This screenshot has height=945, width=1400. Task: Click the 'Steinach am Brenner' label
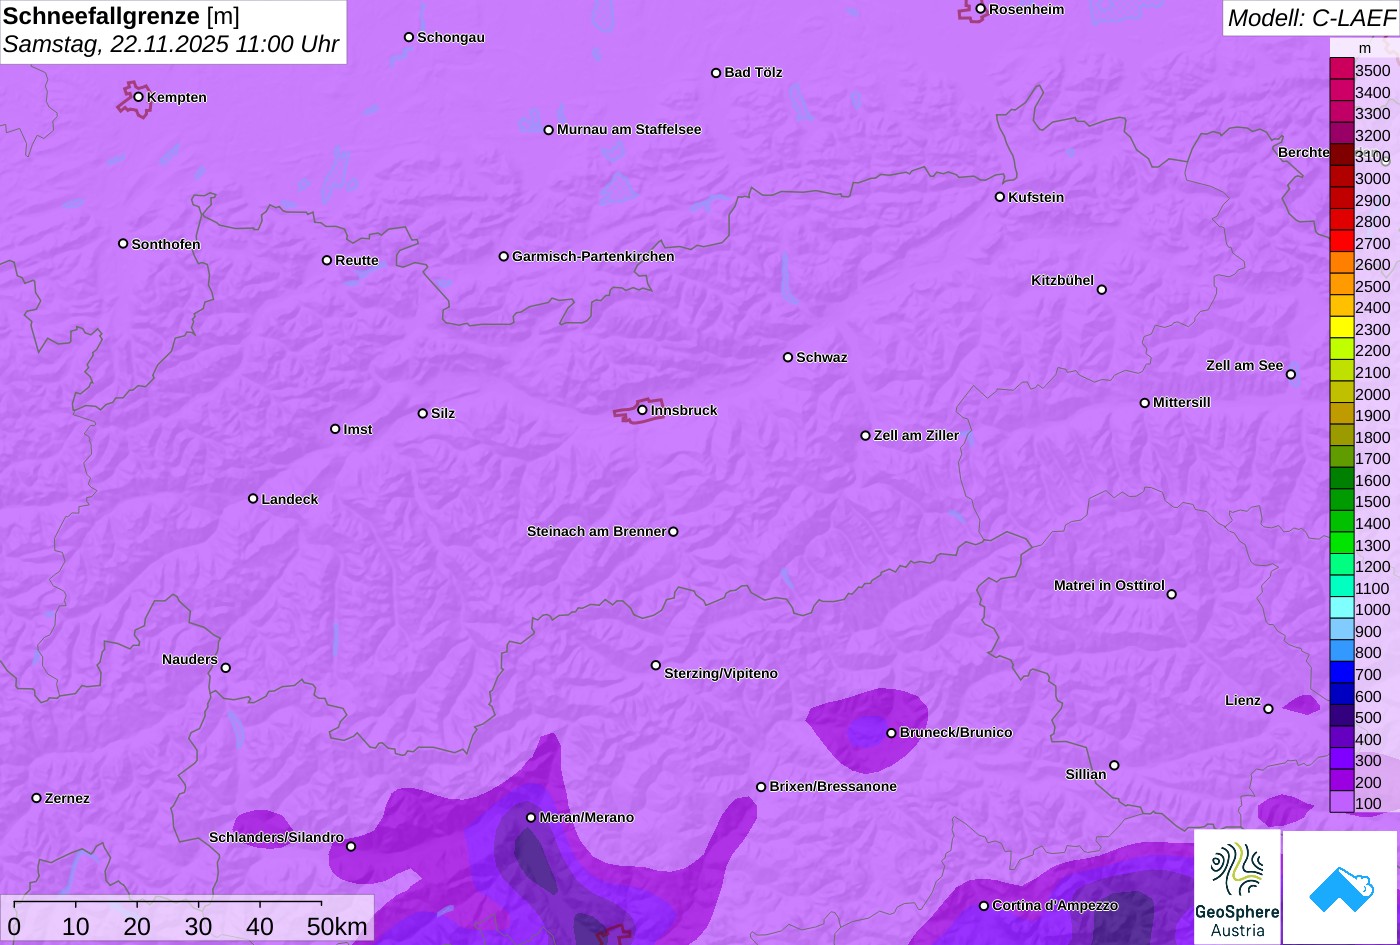point(596,531)
